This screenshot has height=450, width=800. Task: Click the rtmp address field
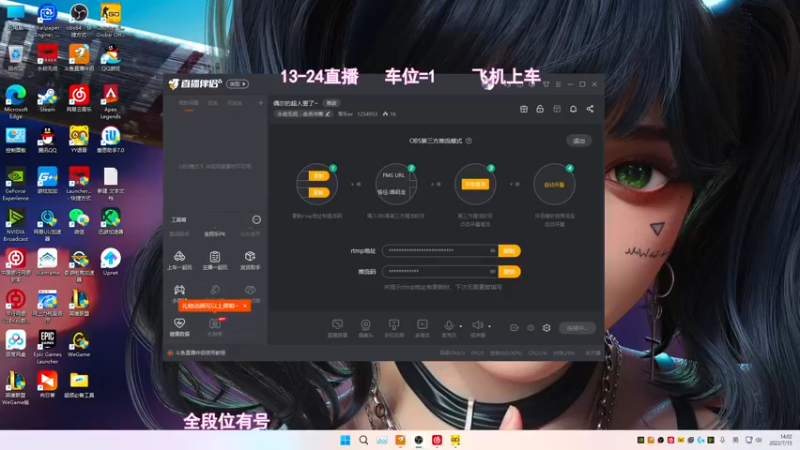coord(440,251)
